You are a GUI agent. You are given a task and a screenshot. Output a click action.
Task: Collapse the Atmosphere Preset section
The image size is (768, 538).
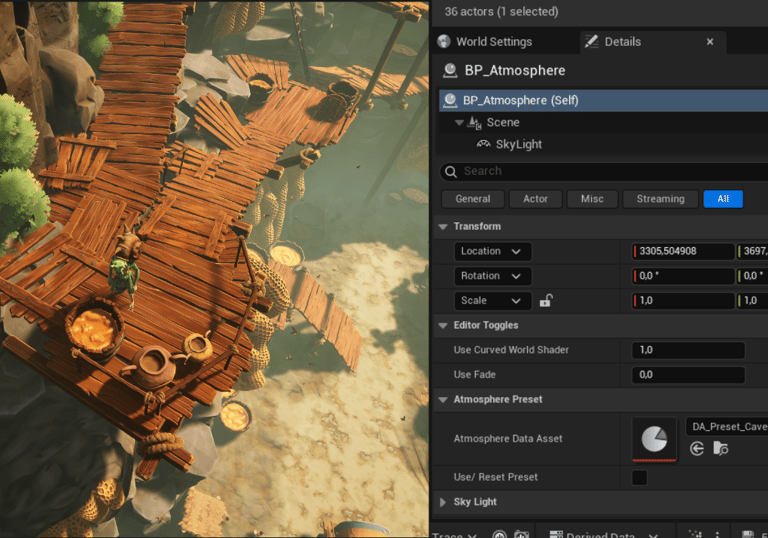tap(443, 400)
